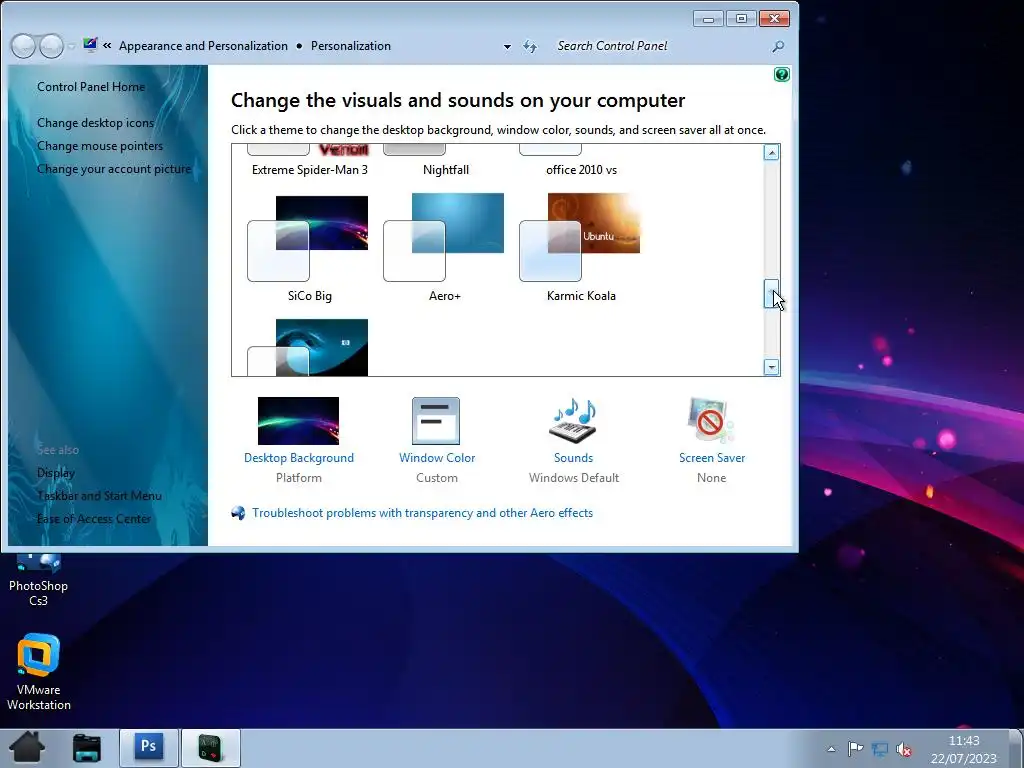Click the network tray icon
The width and height of the screenshot is (1024, 768).
pyautogui.click(x=880, y=749)
